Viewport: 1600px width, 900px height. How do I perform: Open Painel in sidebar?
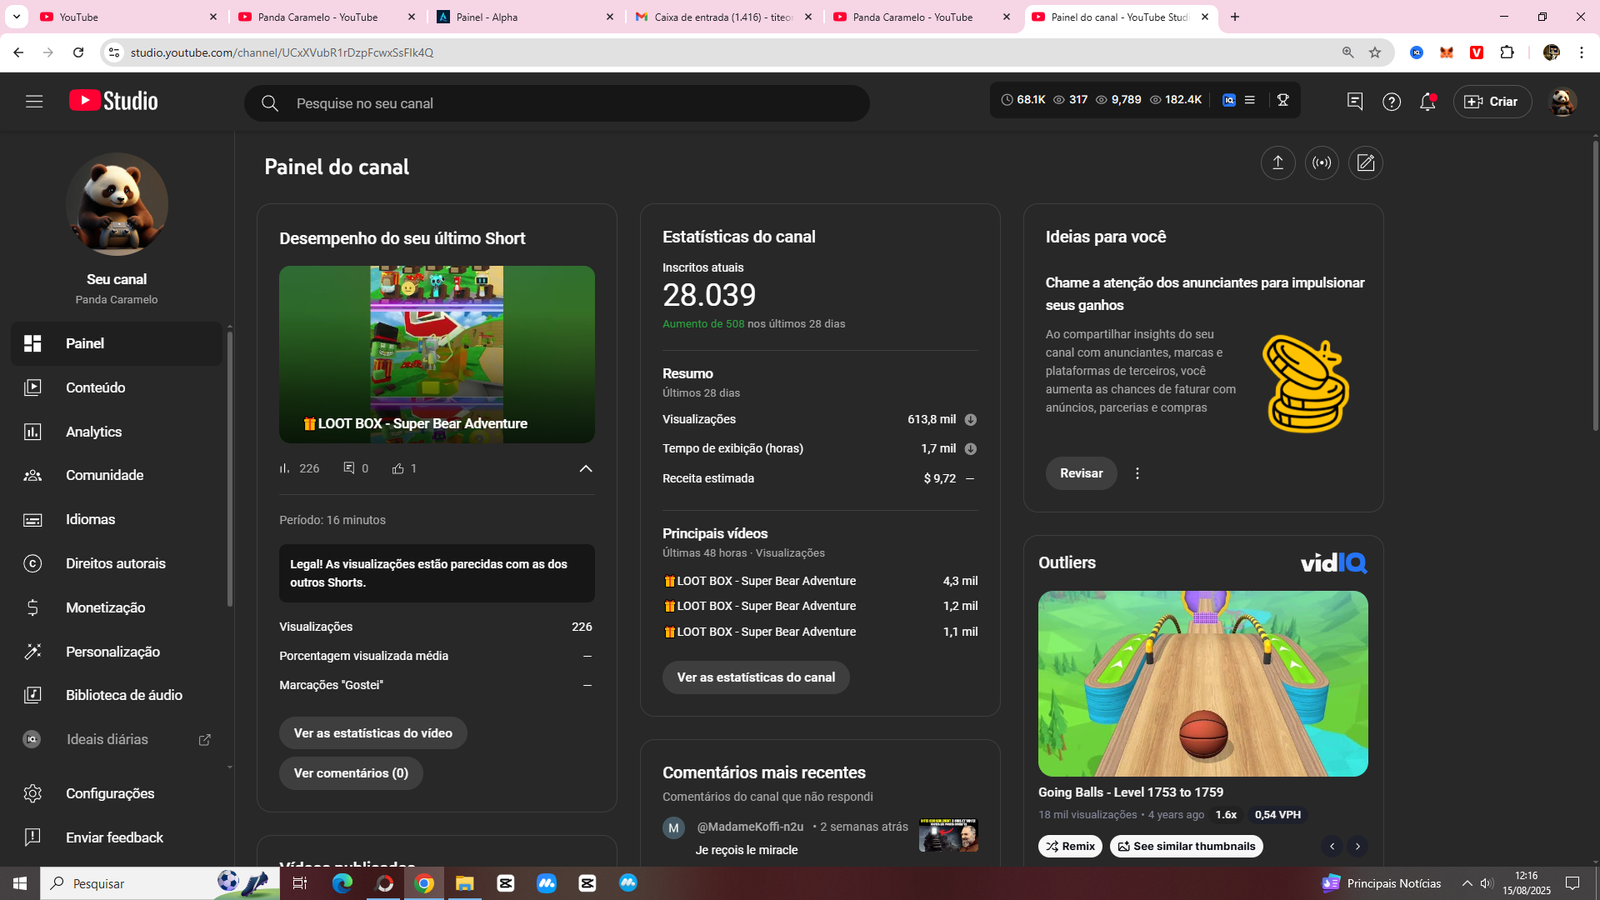(x=117, y=343)
